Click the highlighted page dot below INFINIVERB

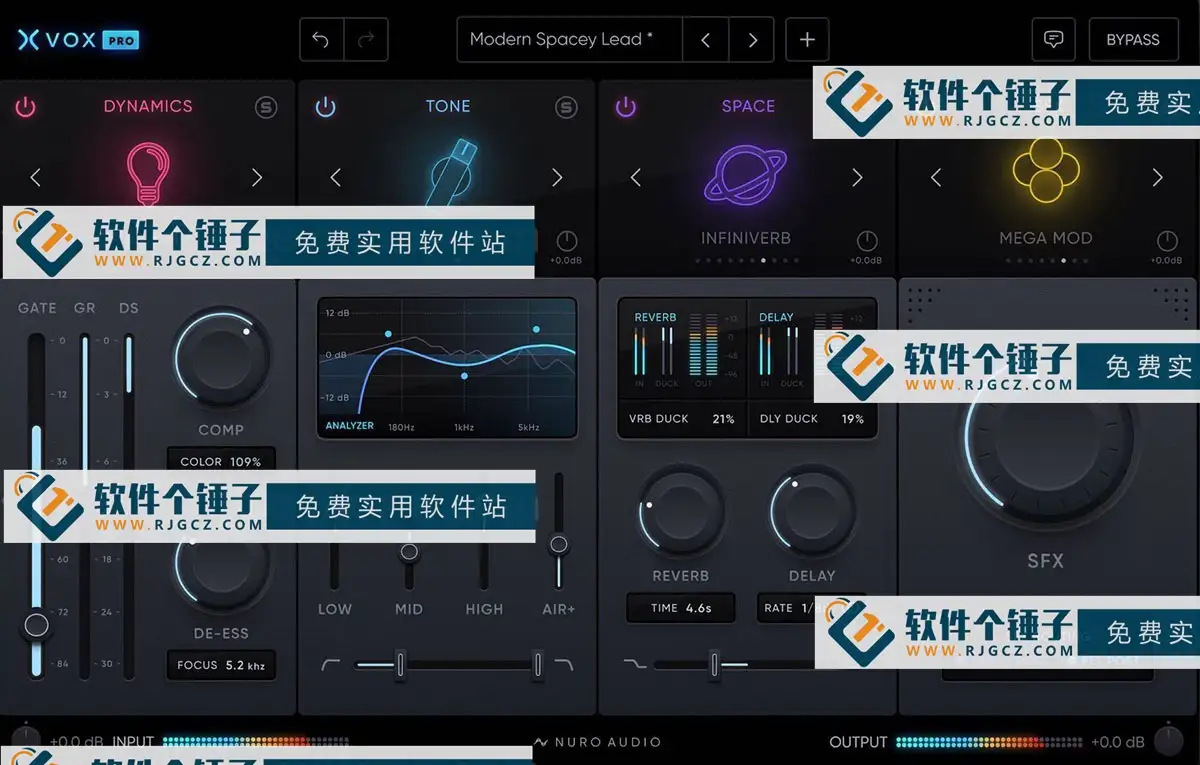[x=764, y=261]
